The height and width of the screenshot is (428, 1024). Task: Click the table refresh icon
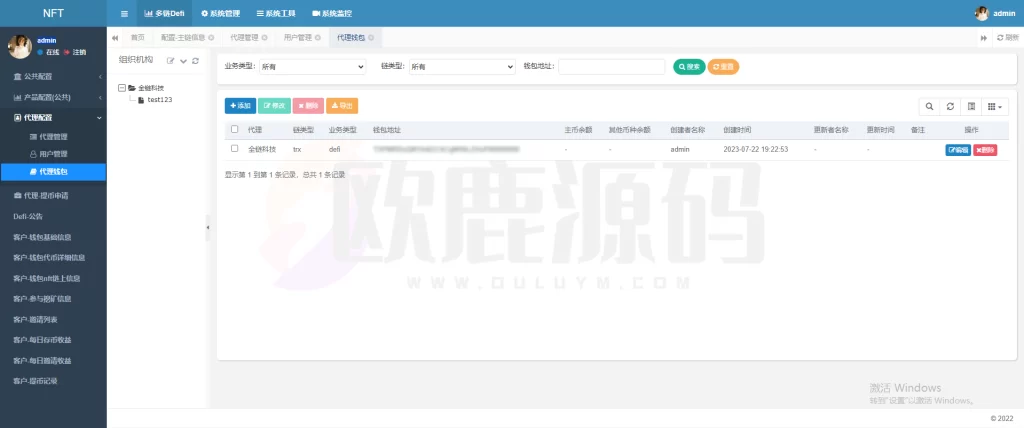coord(950,106)
